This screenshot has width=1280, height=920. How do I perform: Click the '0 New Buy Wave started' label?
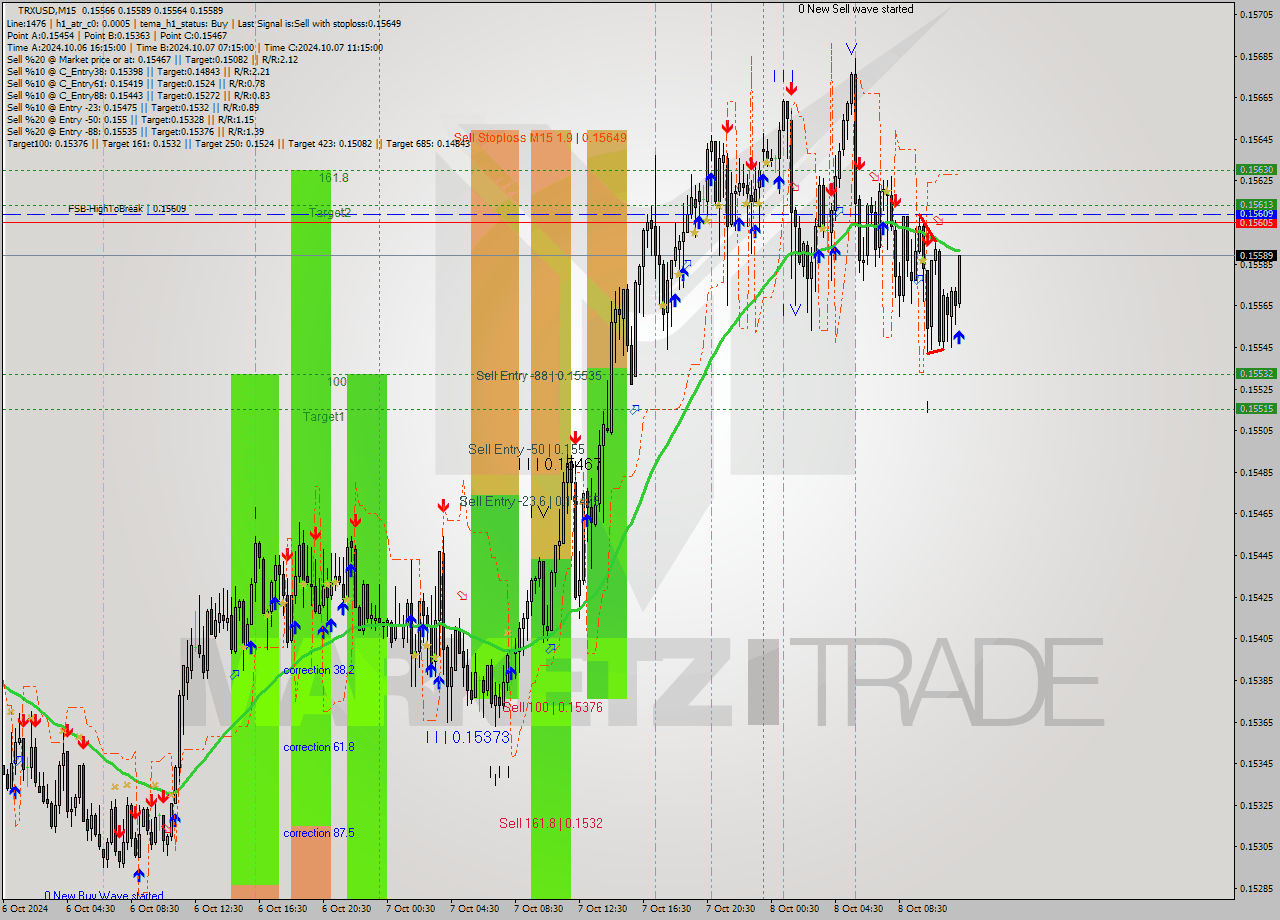point(103,896)
